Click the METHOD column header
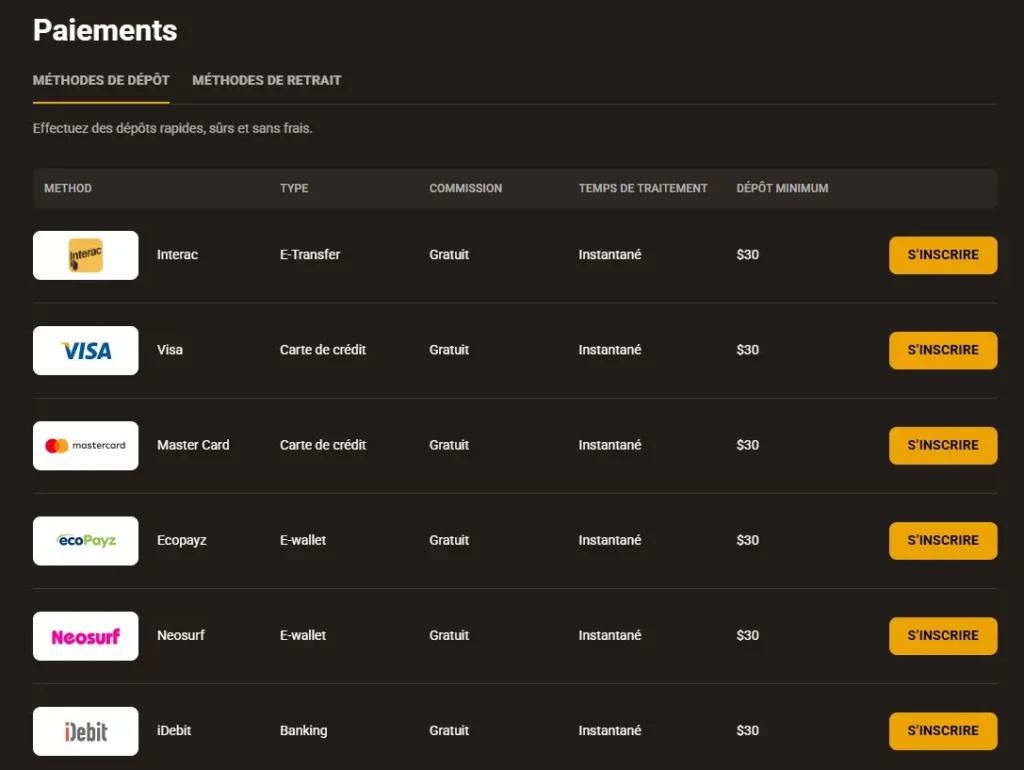 [68, 188]
